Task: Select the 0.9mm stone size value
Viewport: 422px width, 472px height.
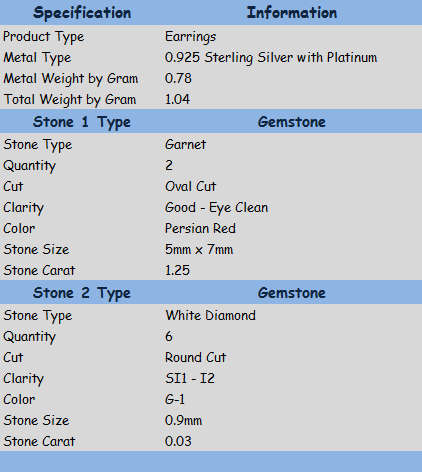Action: (x=183, y=420)
